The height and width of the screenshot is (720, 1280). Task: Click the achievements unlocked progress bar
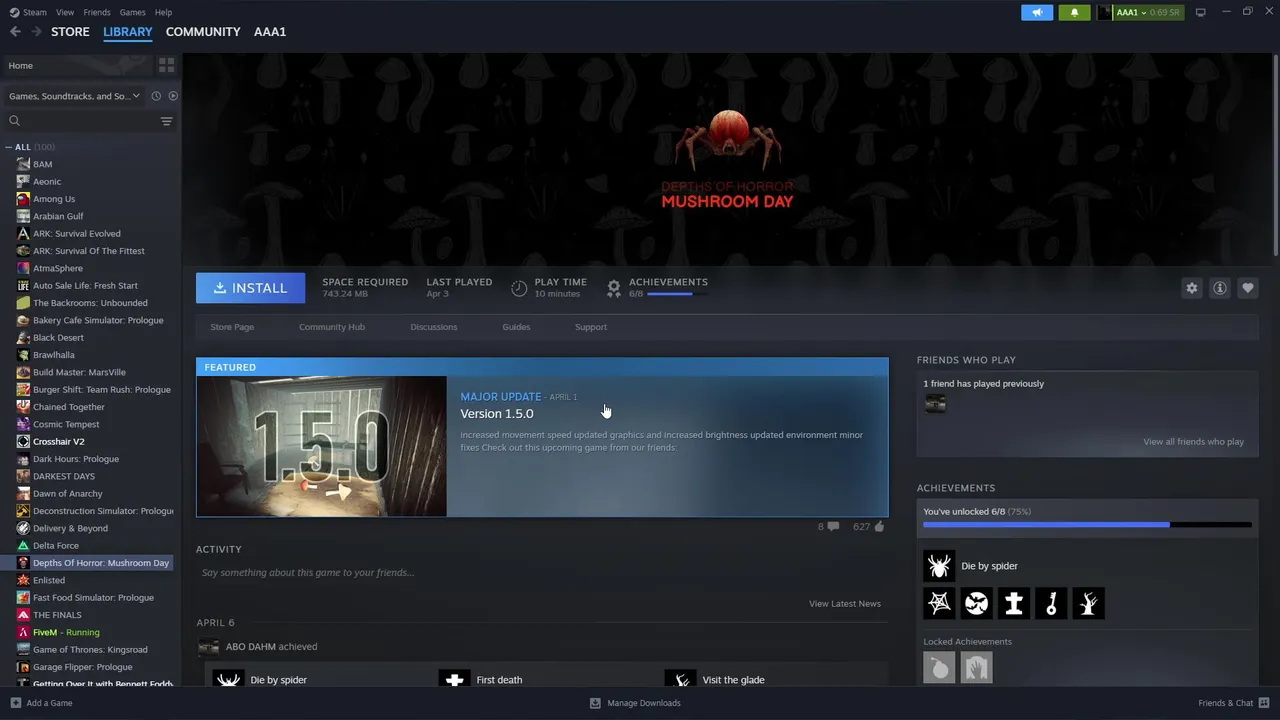click(1087, 524)
